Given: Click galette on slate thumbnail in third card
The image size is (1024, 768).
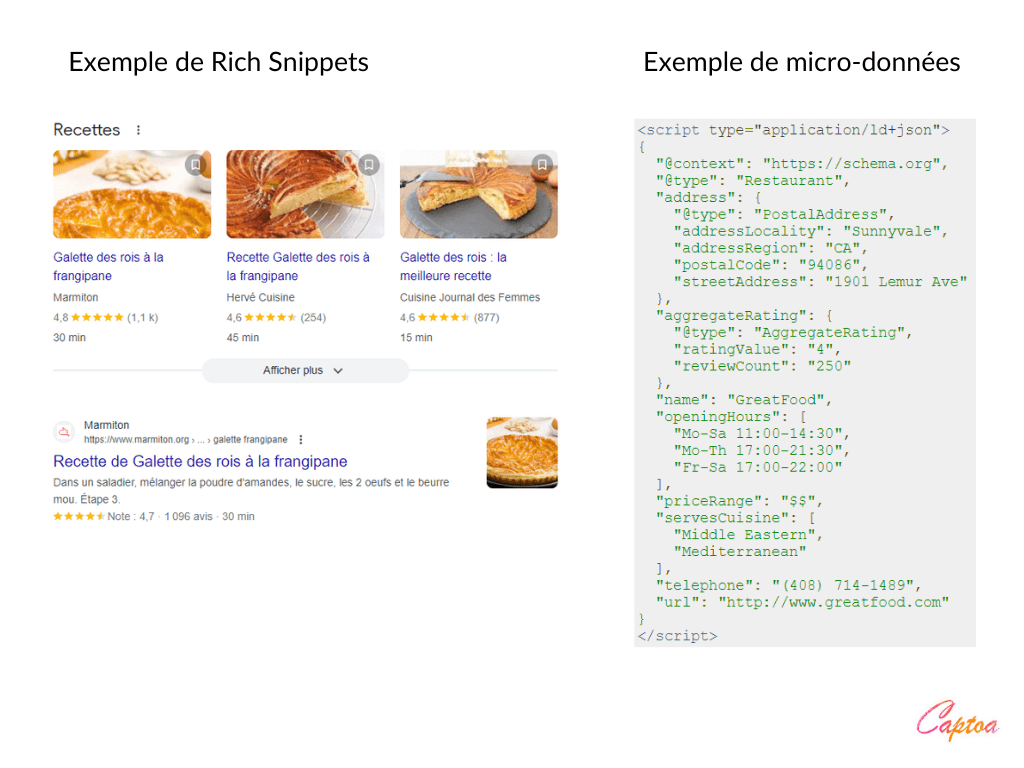Looking at the screenshot, I should pyautogui.click(x=478, y=194).
